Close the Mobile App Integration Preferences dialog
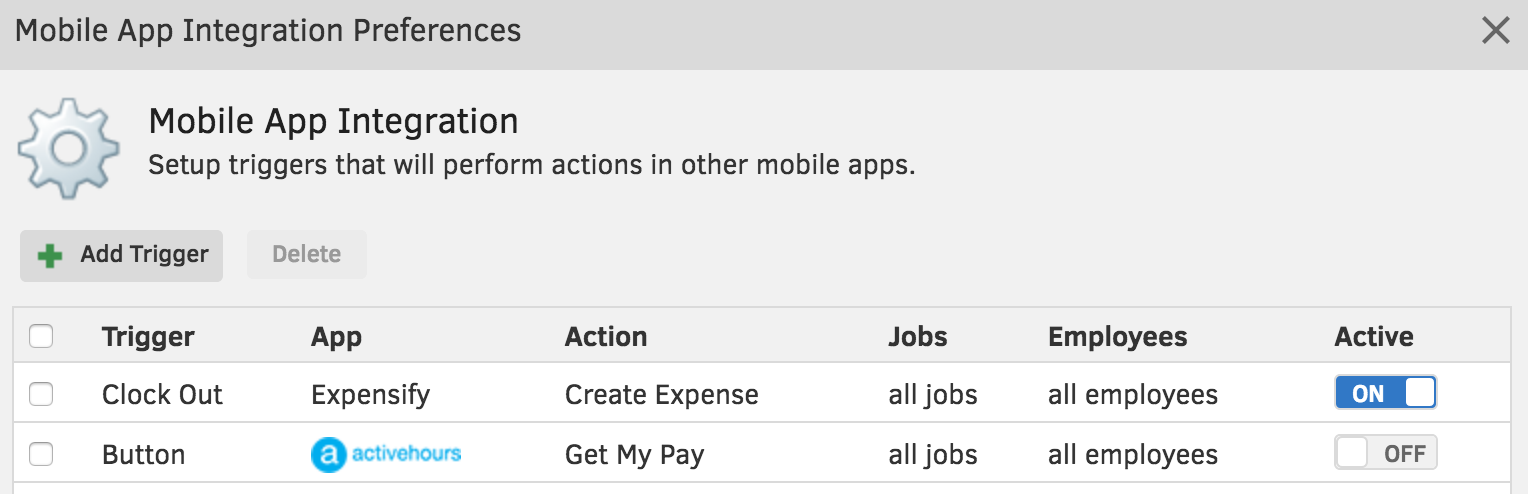Image resolution: width=1528 pixels, height=494 pixels. pos(1495,31)
